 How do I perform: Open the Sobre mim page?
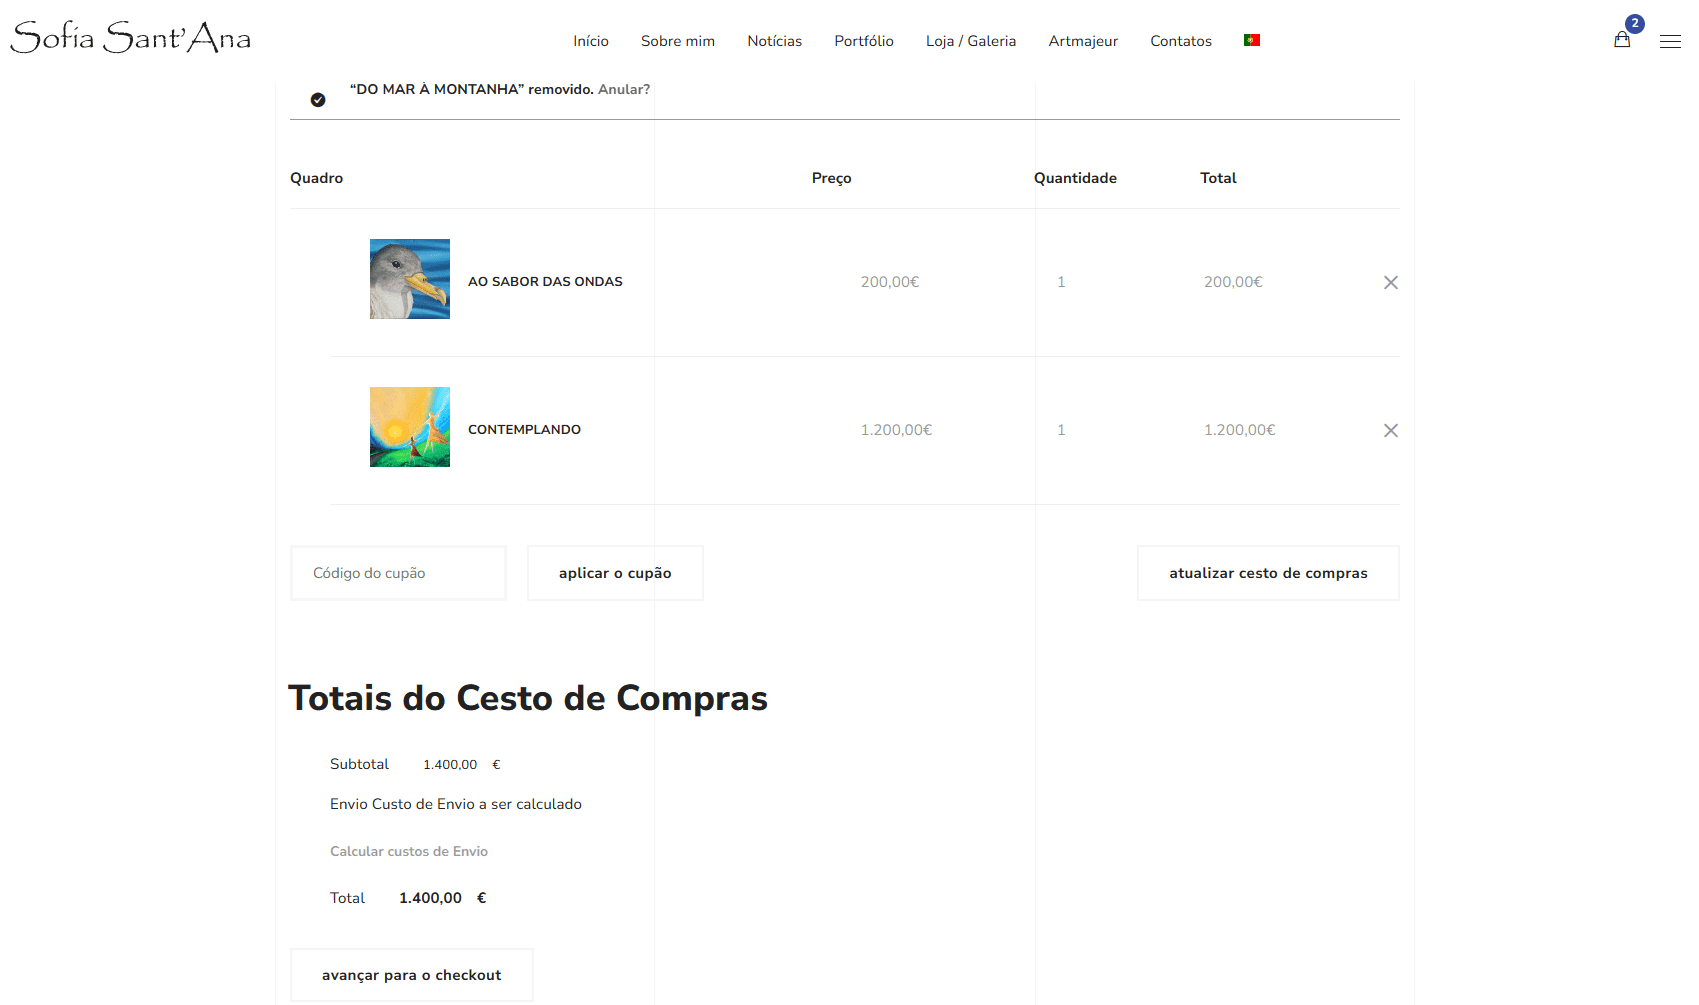coord(677,41)
